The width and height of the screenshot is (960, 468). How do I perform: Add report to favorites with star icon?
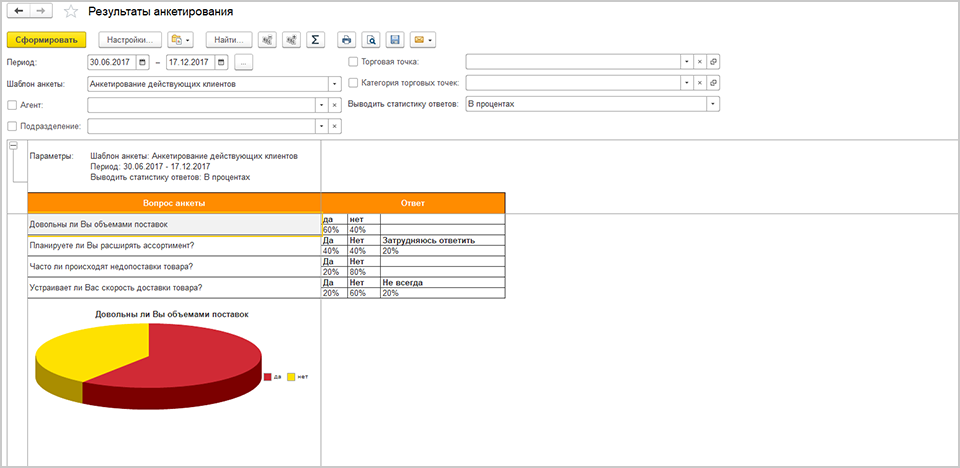[x=71, y=12]
